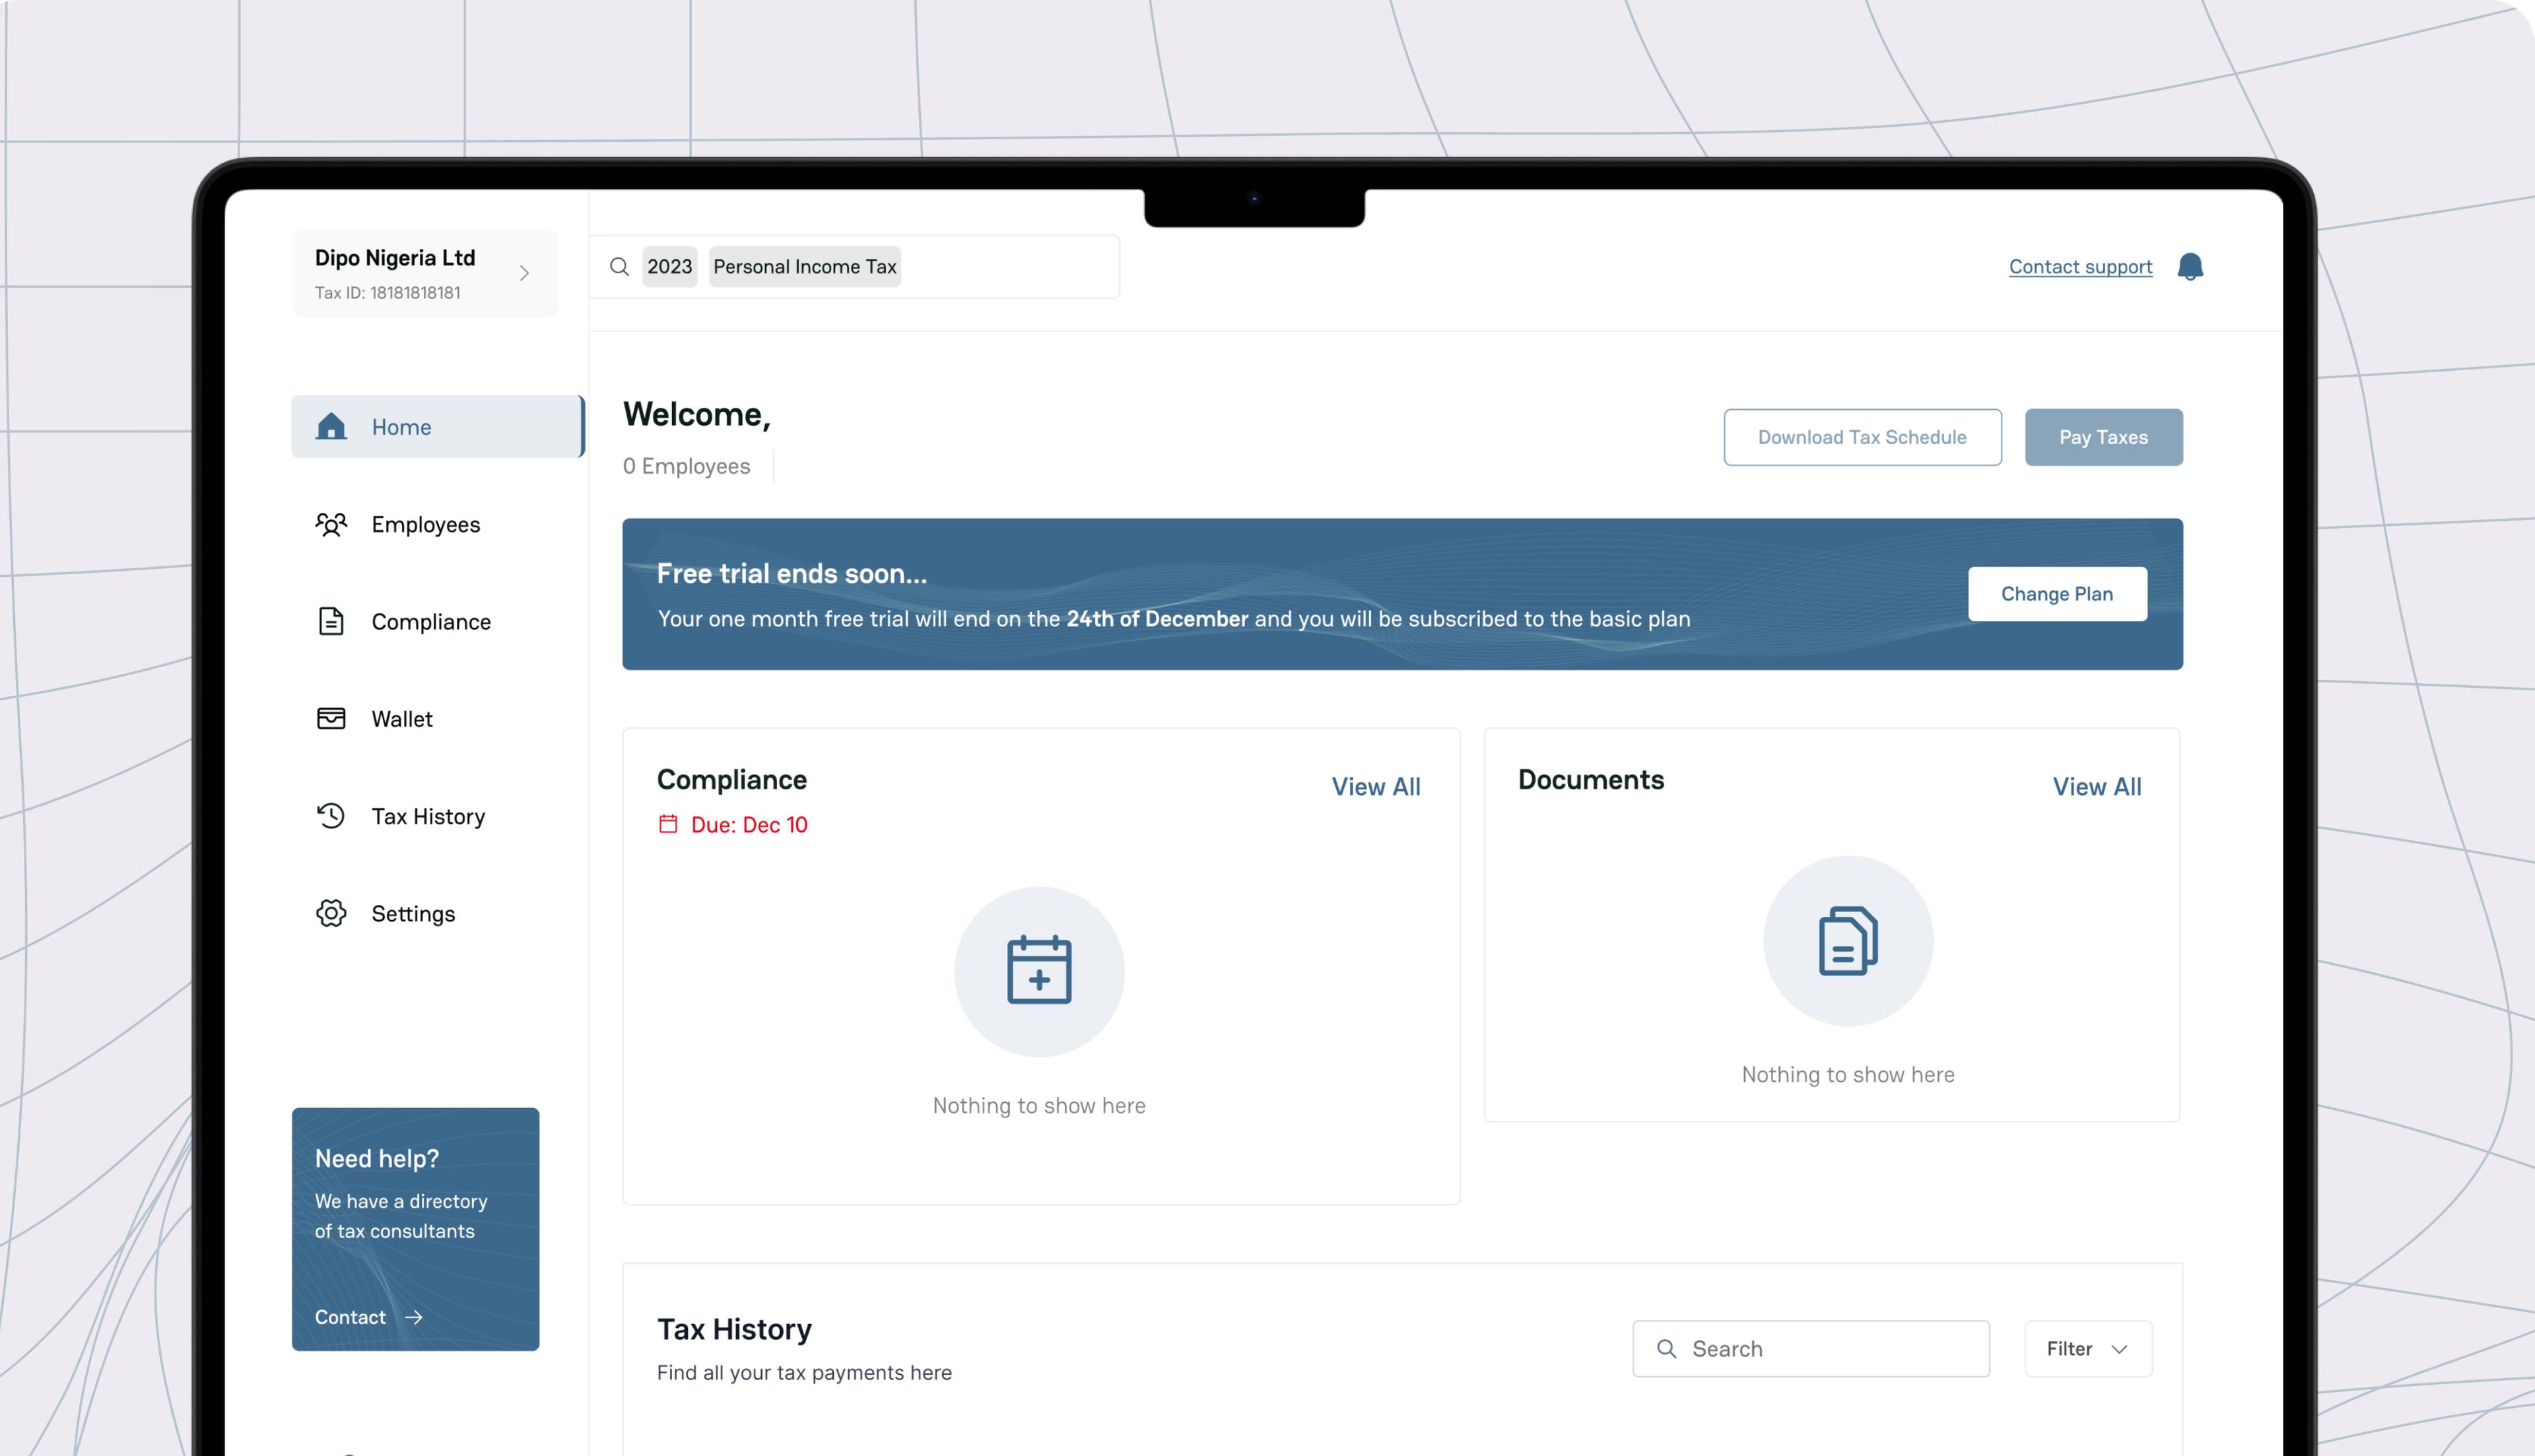Click the Employees people icon

tap(331, 524)
